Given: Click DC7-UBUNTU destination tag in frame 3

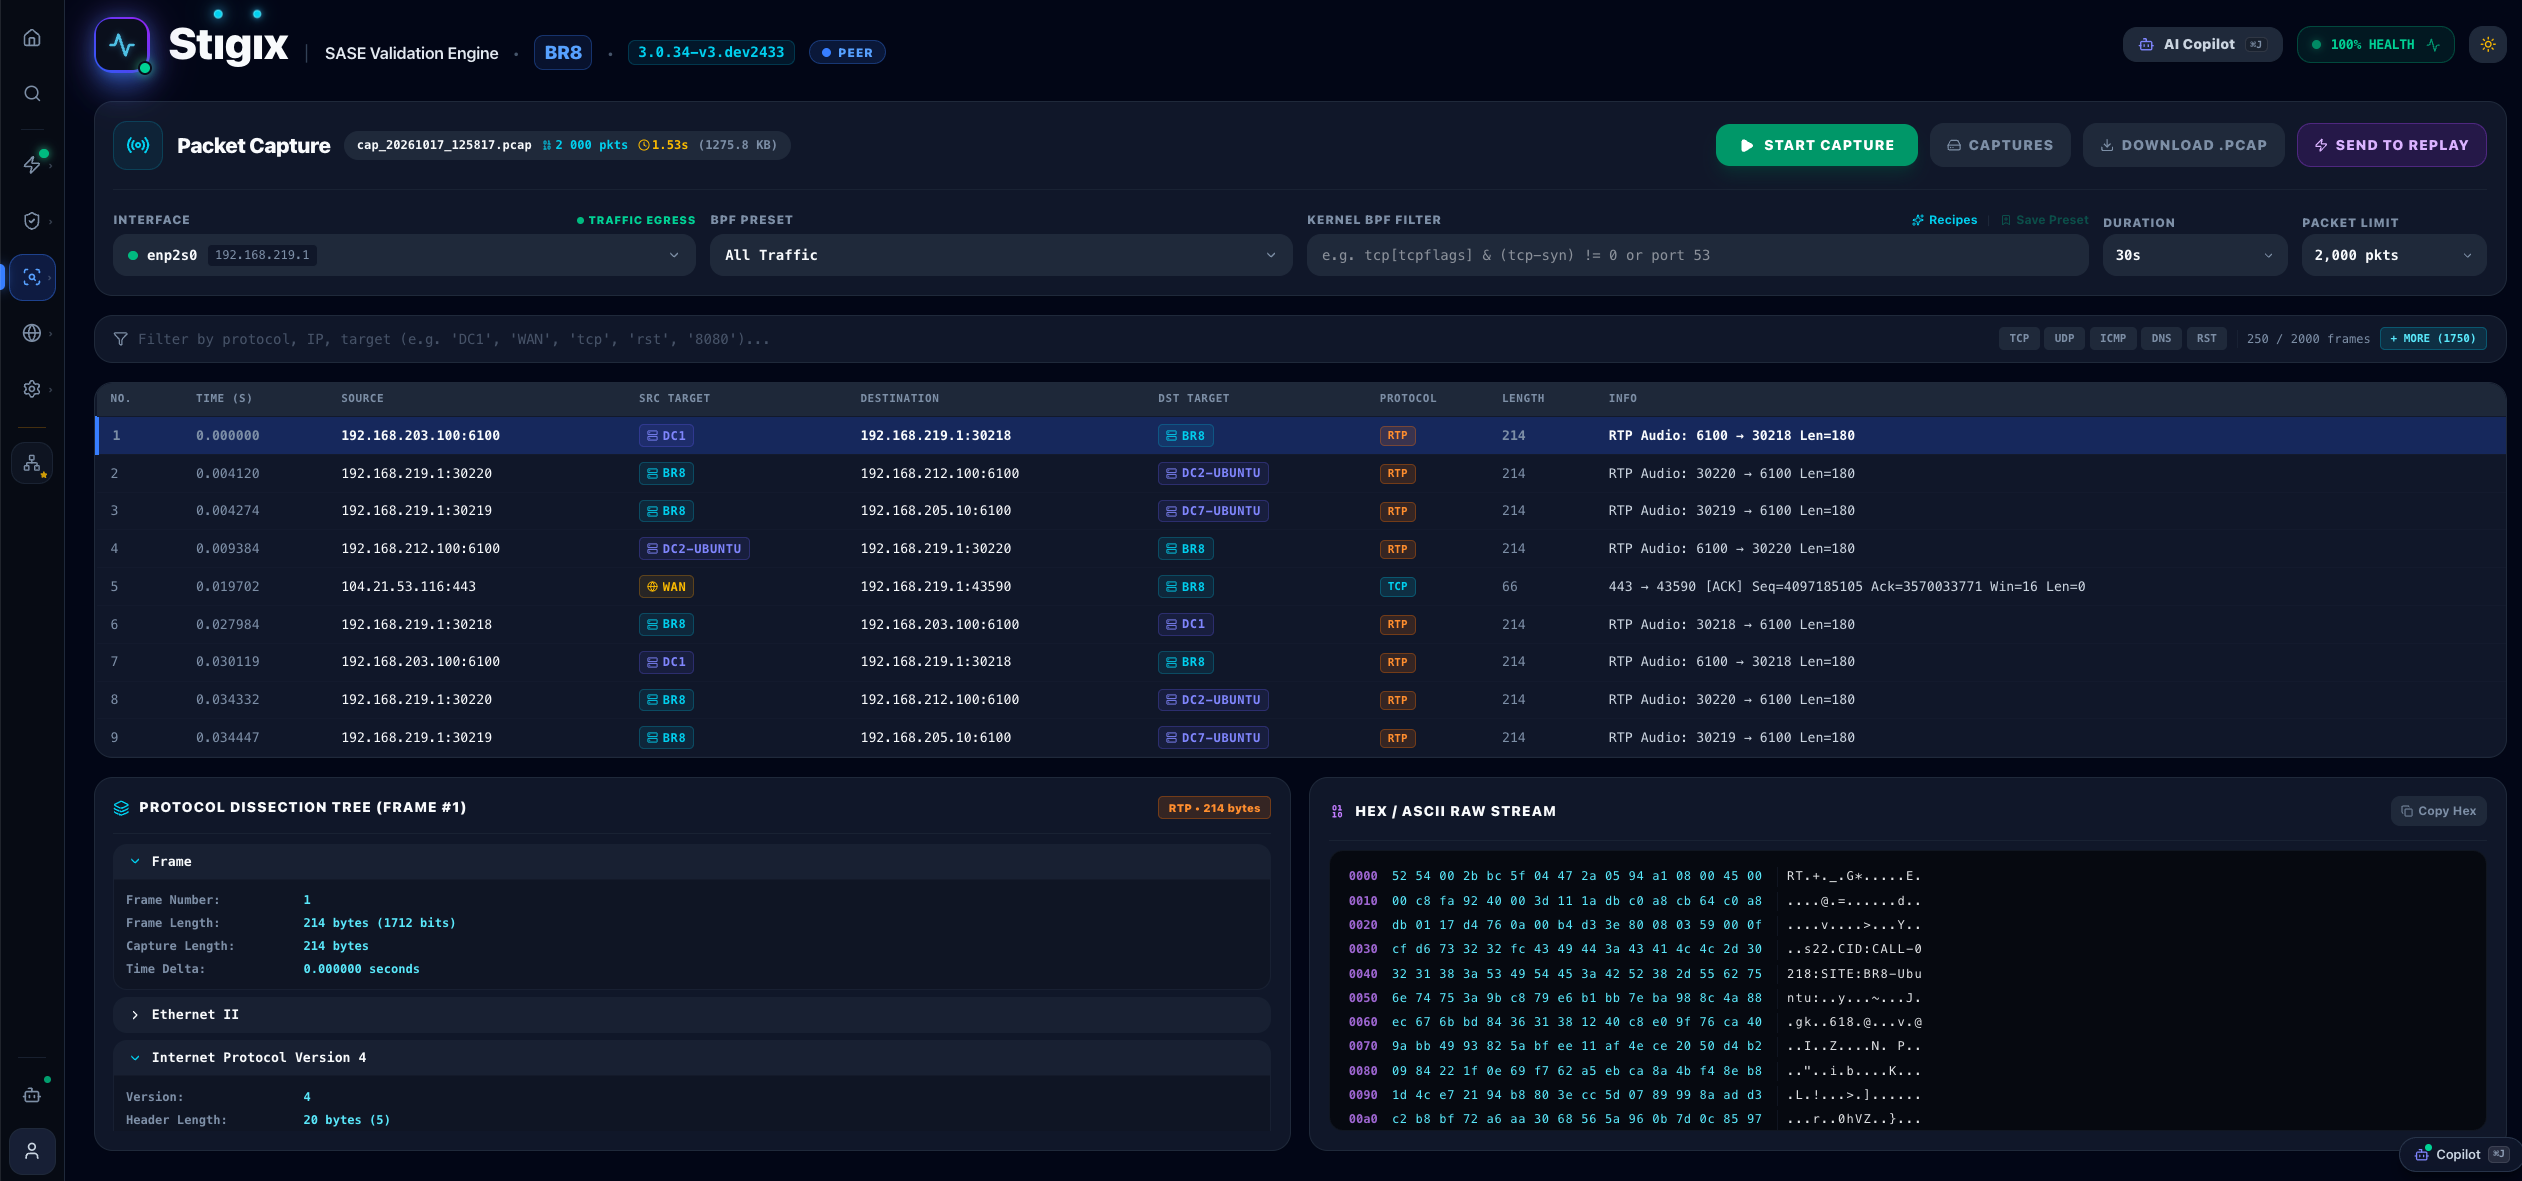Looking at the screenshot, I should tap(1213, 511).
